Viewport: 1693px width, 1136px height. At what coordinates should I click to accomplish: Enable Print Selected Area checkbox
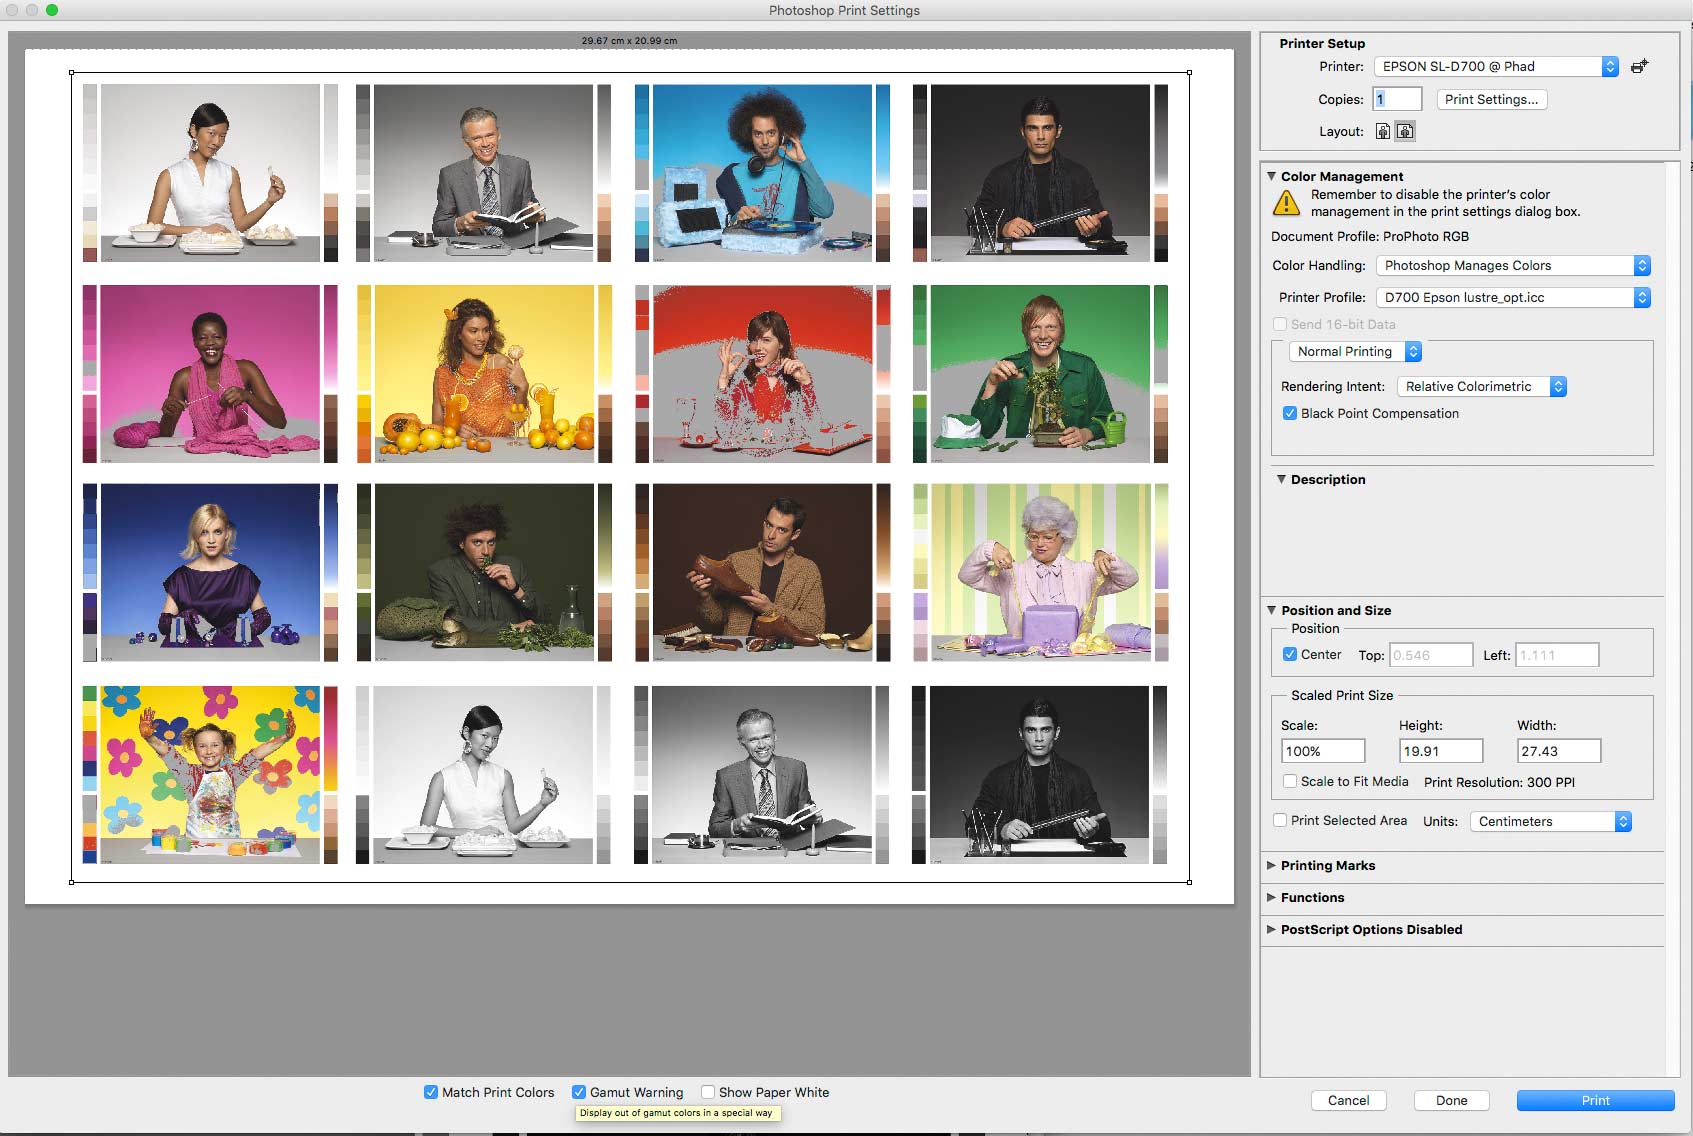1280,820
